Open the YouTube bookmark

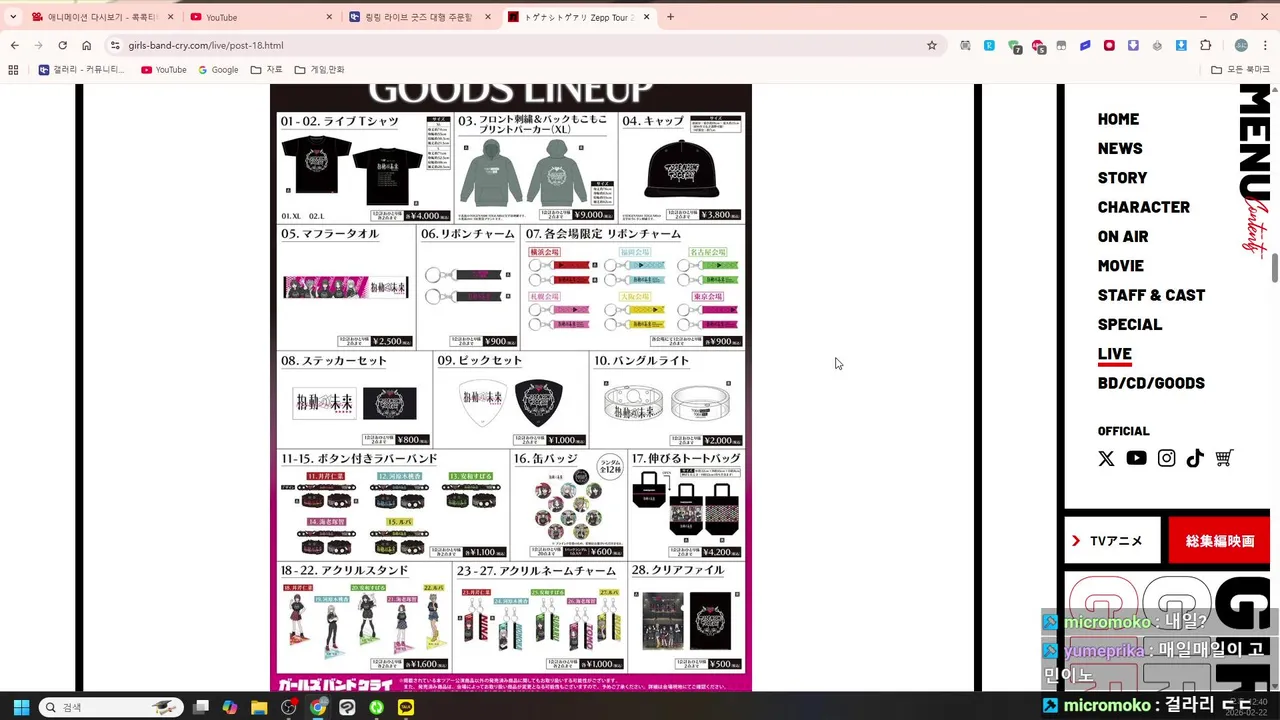click(164, 70)
